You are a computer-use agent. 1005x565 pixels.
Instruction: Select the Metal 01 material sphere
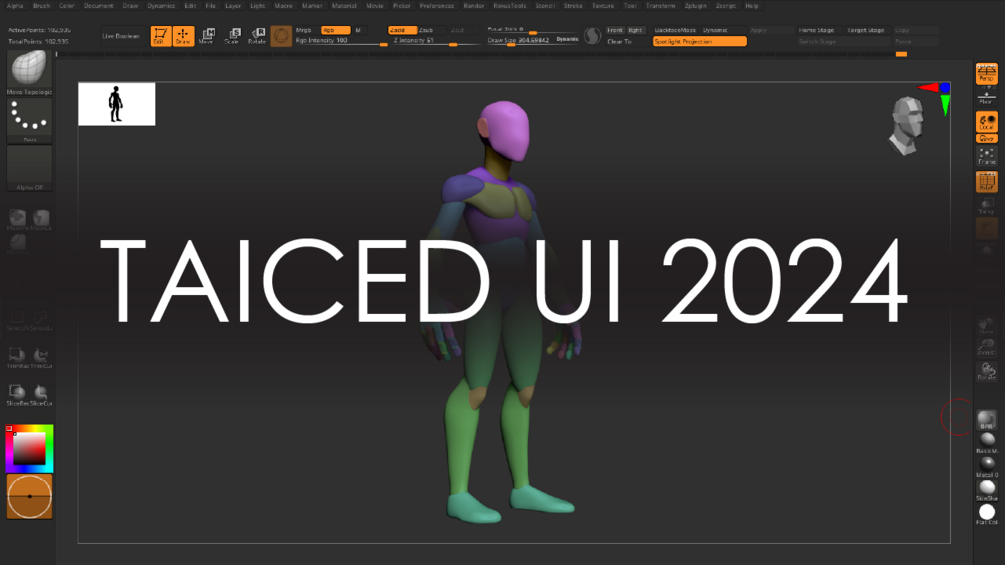pos(987,467)
